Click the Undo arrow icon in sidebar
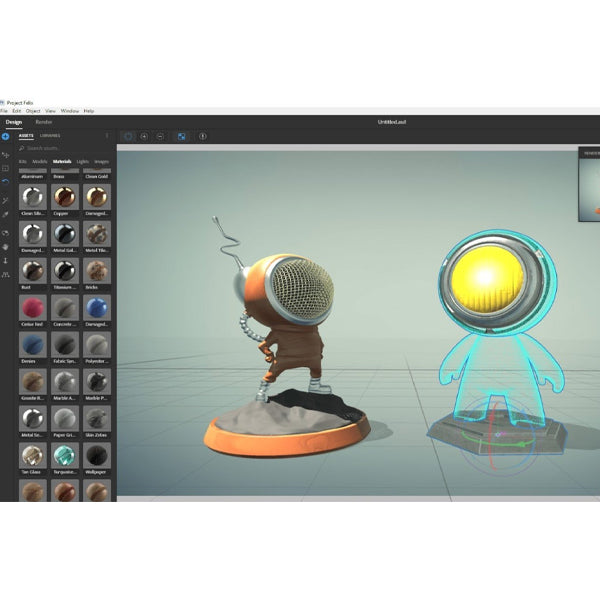Viewport: 600px width, 600px height. (6, 182)
